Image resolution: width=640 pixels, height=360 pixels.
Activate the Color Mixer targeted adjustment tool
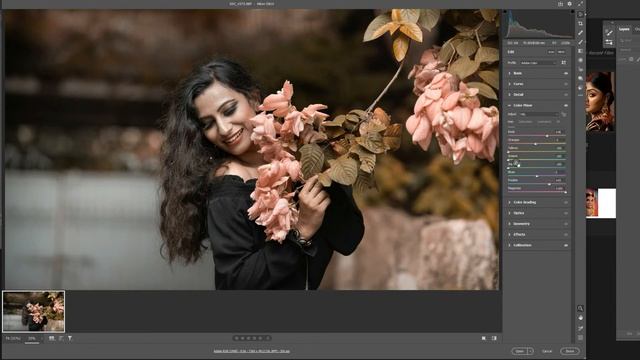pyautogui.click(x=564, y=115)
